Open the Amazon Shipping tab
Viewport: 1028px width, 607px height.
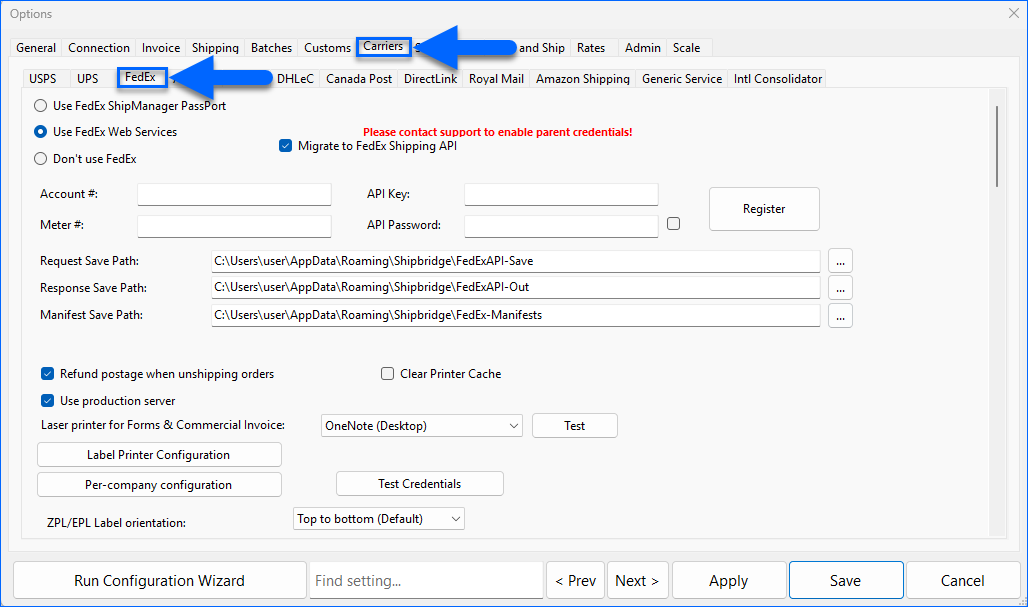coord(583,79)
